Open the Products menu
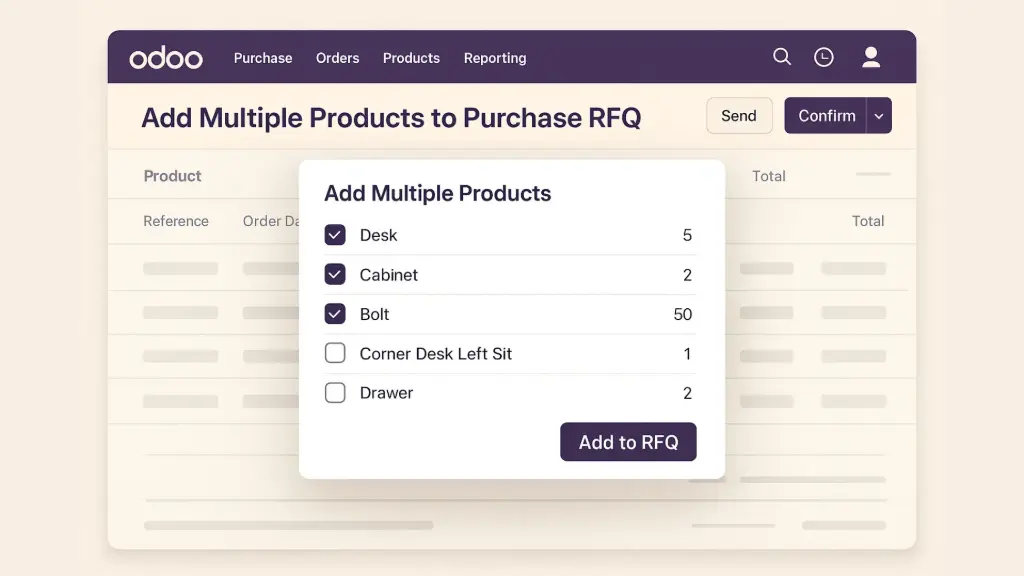This screenshot has height=576, width=1024. [x=411, y=58]
